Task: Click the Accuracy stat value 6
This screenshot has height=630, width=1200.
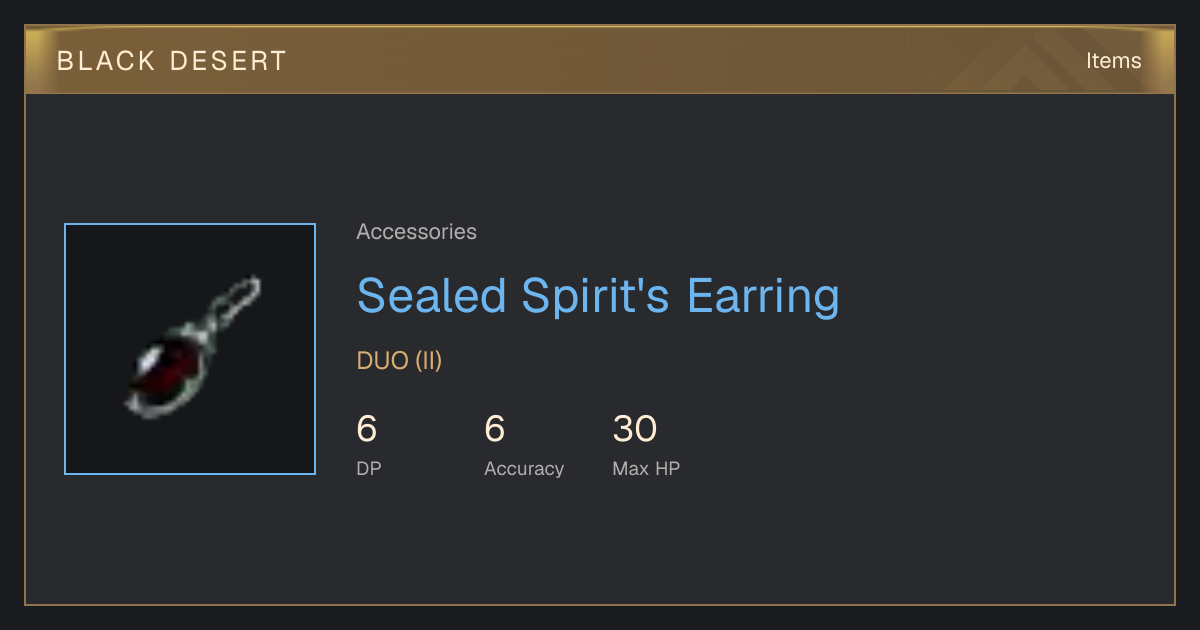Action: 495,429
